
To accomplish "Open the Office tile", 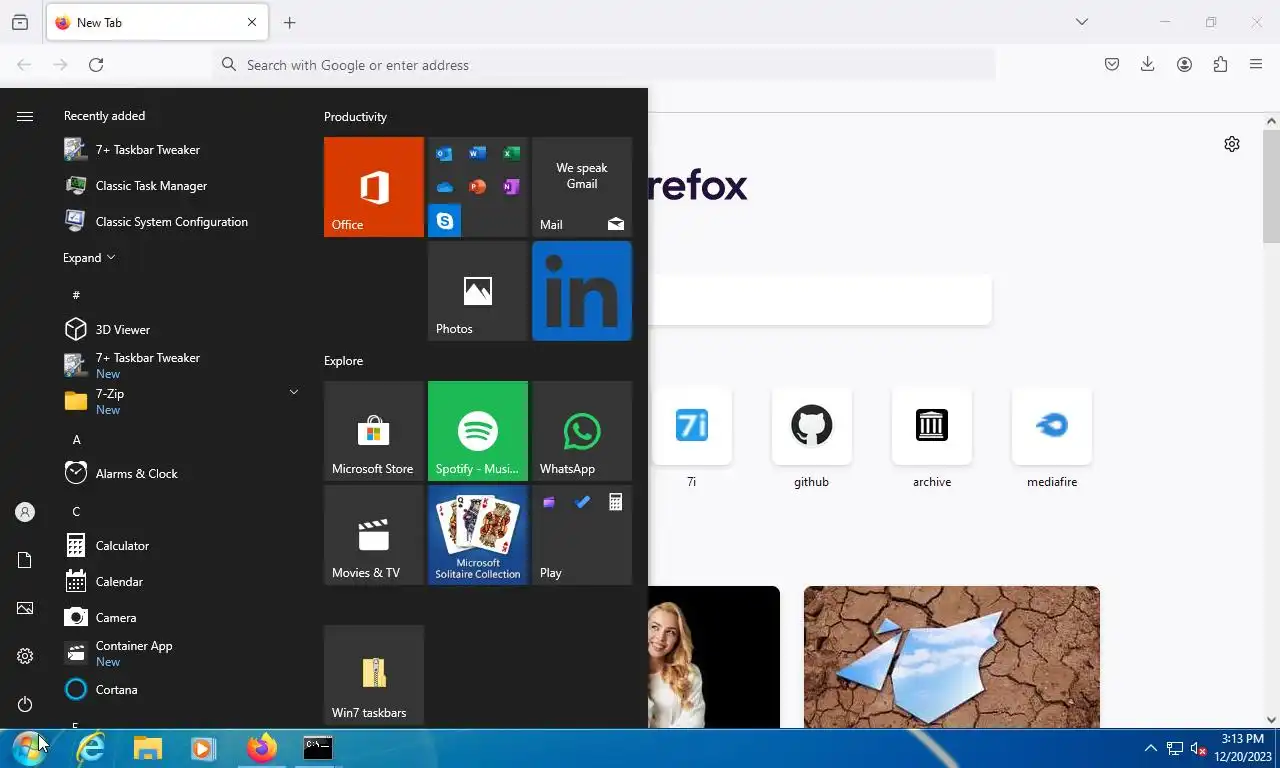I will click(374, 187).
